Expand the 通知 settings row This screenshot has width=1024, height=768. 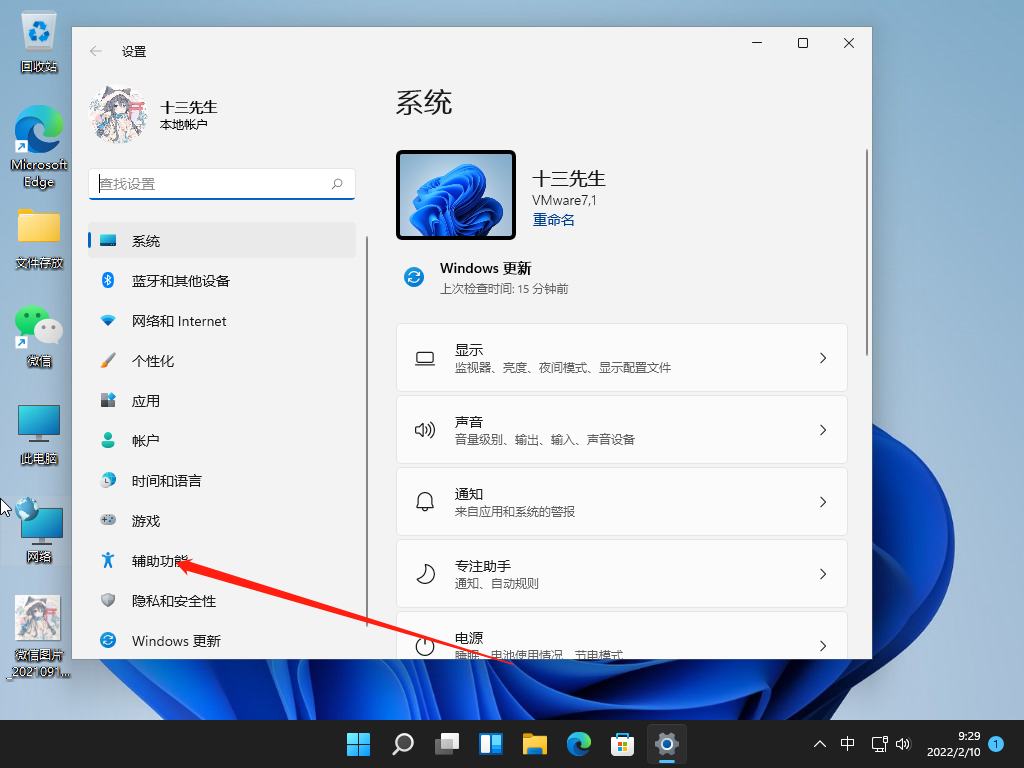(x=622, y=501)
